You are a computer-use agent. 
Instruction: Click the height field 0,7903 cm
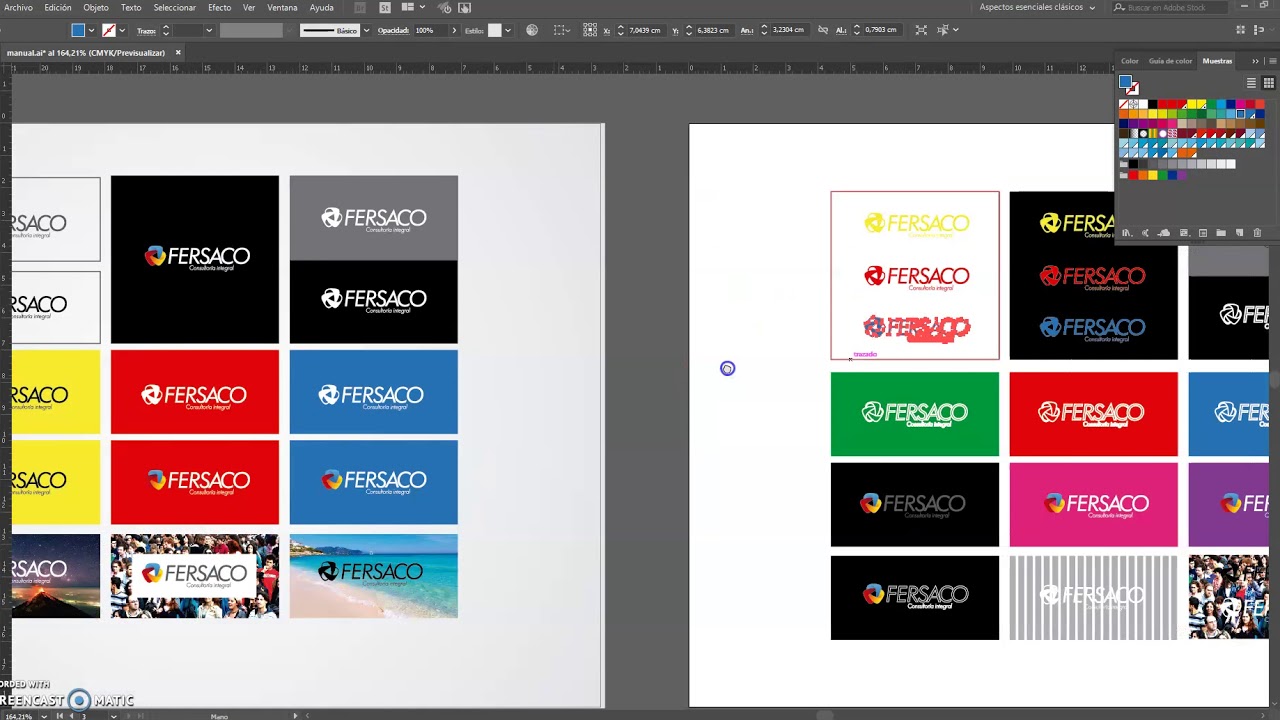point(882,30)
